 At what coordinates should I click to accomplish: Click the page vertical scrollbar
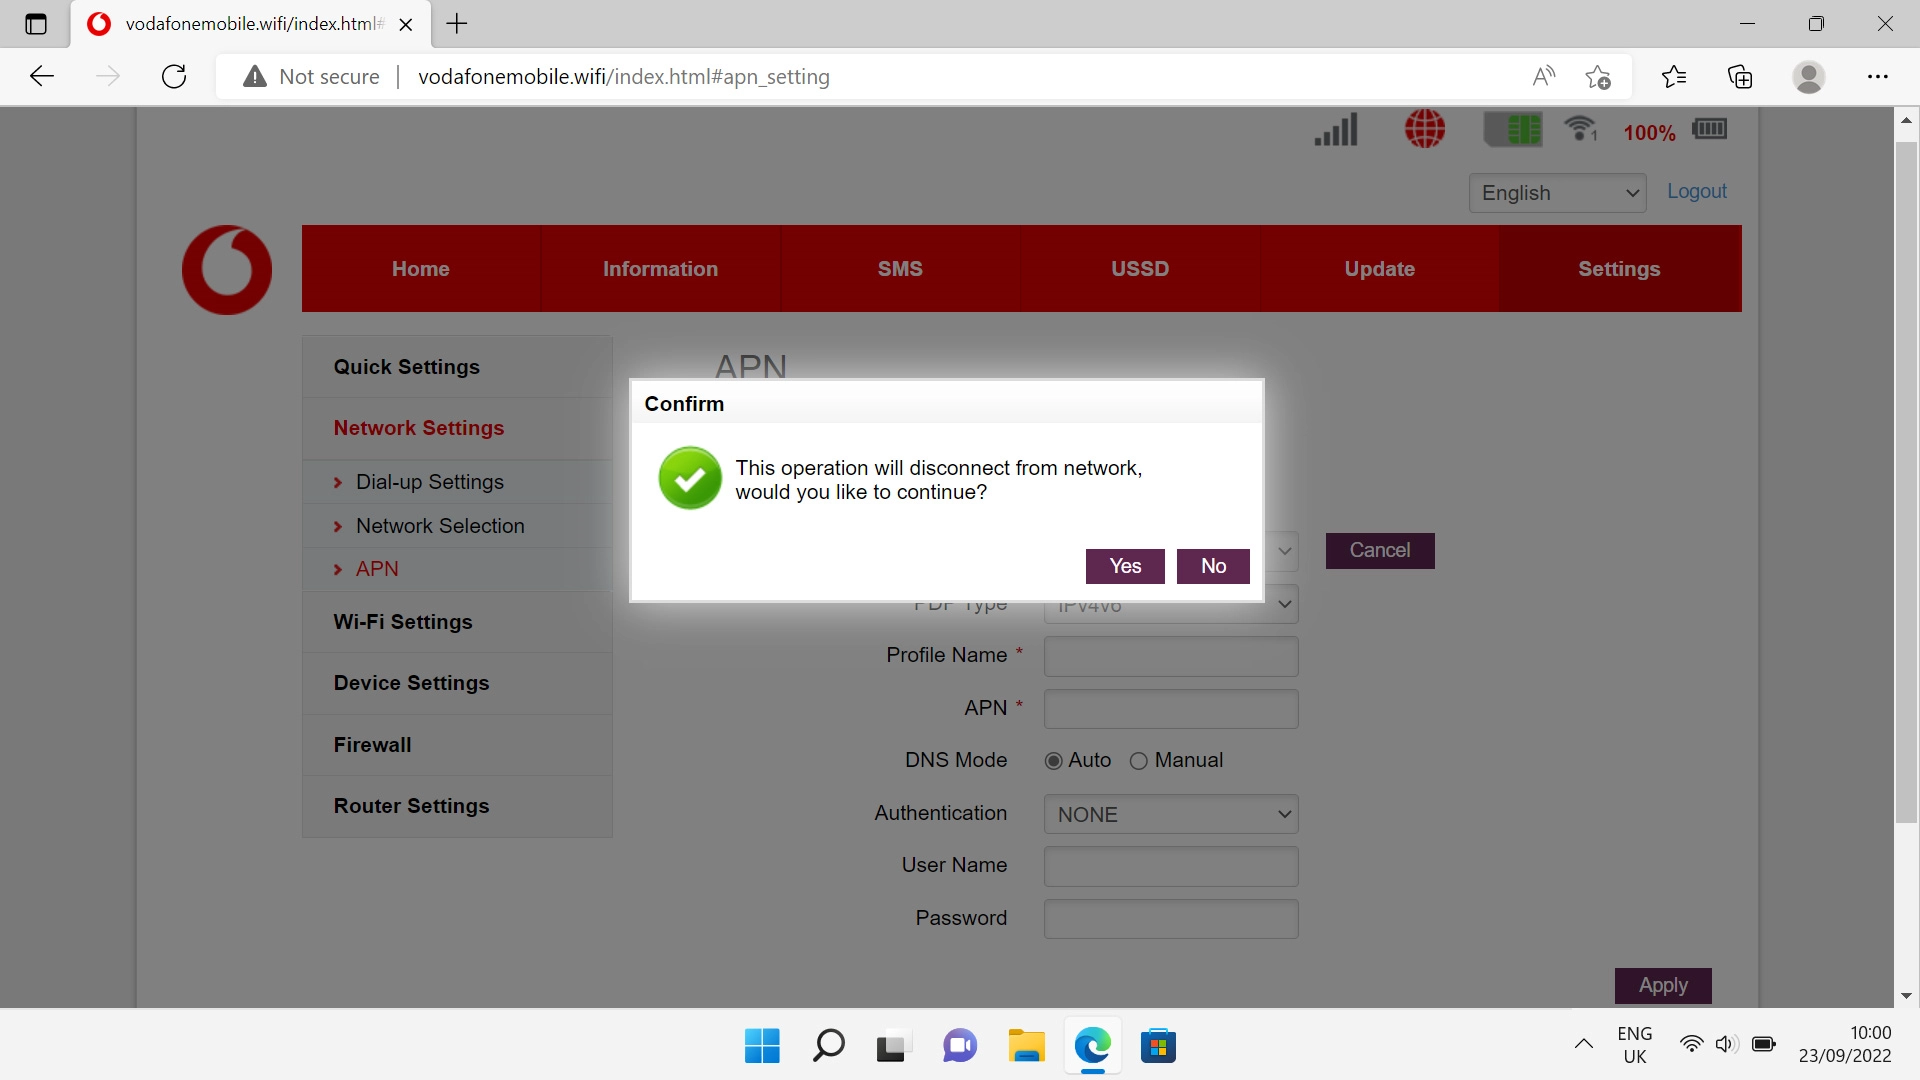click(1905, 480)
